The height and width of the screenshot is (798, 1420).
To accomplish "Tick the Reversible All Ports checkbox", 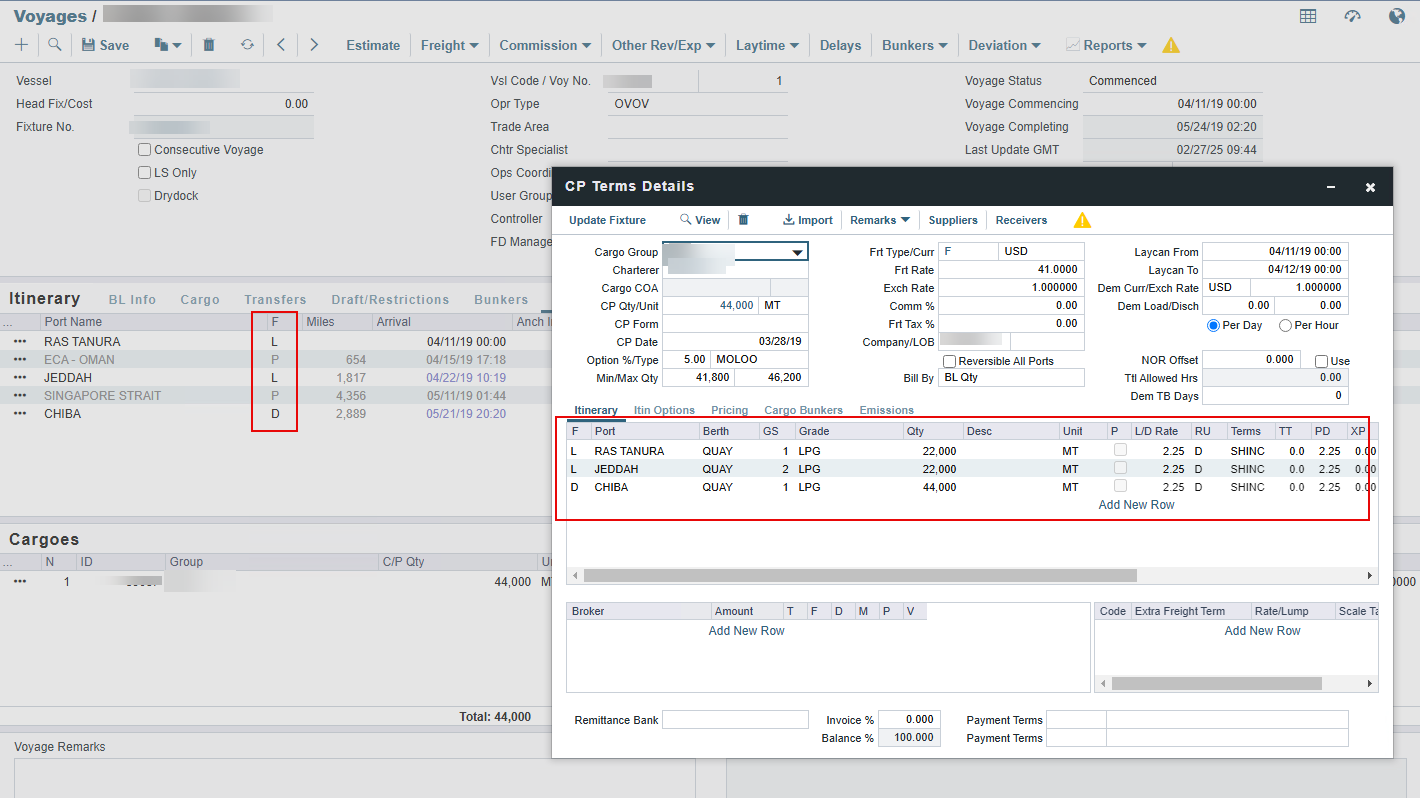I will coord(949,361).
